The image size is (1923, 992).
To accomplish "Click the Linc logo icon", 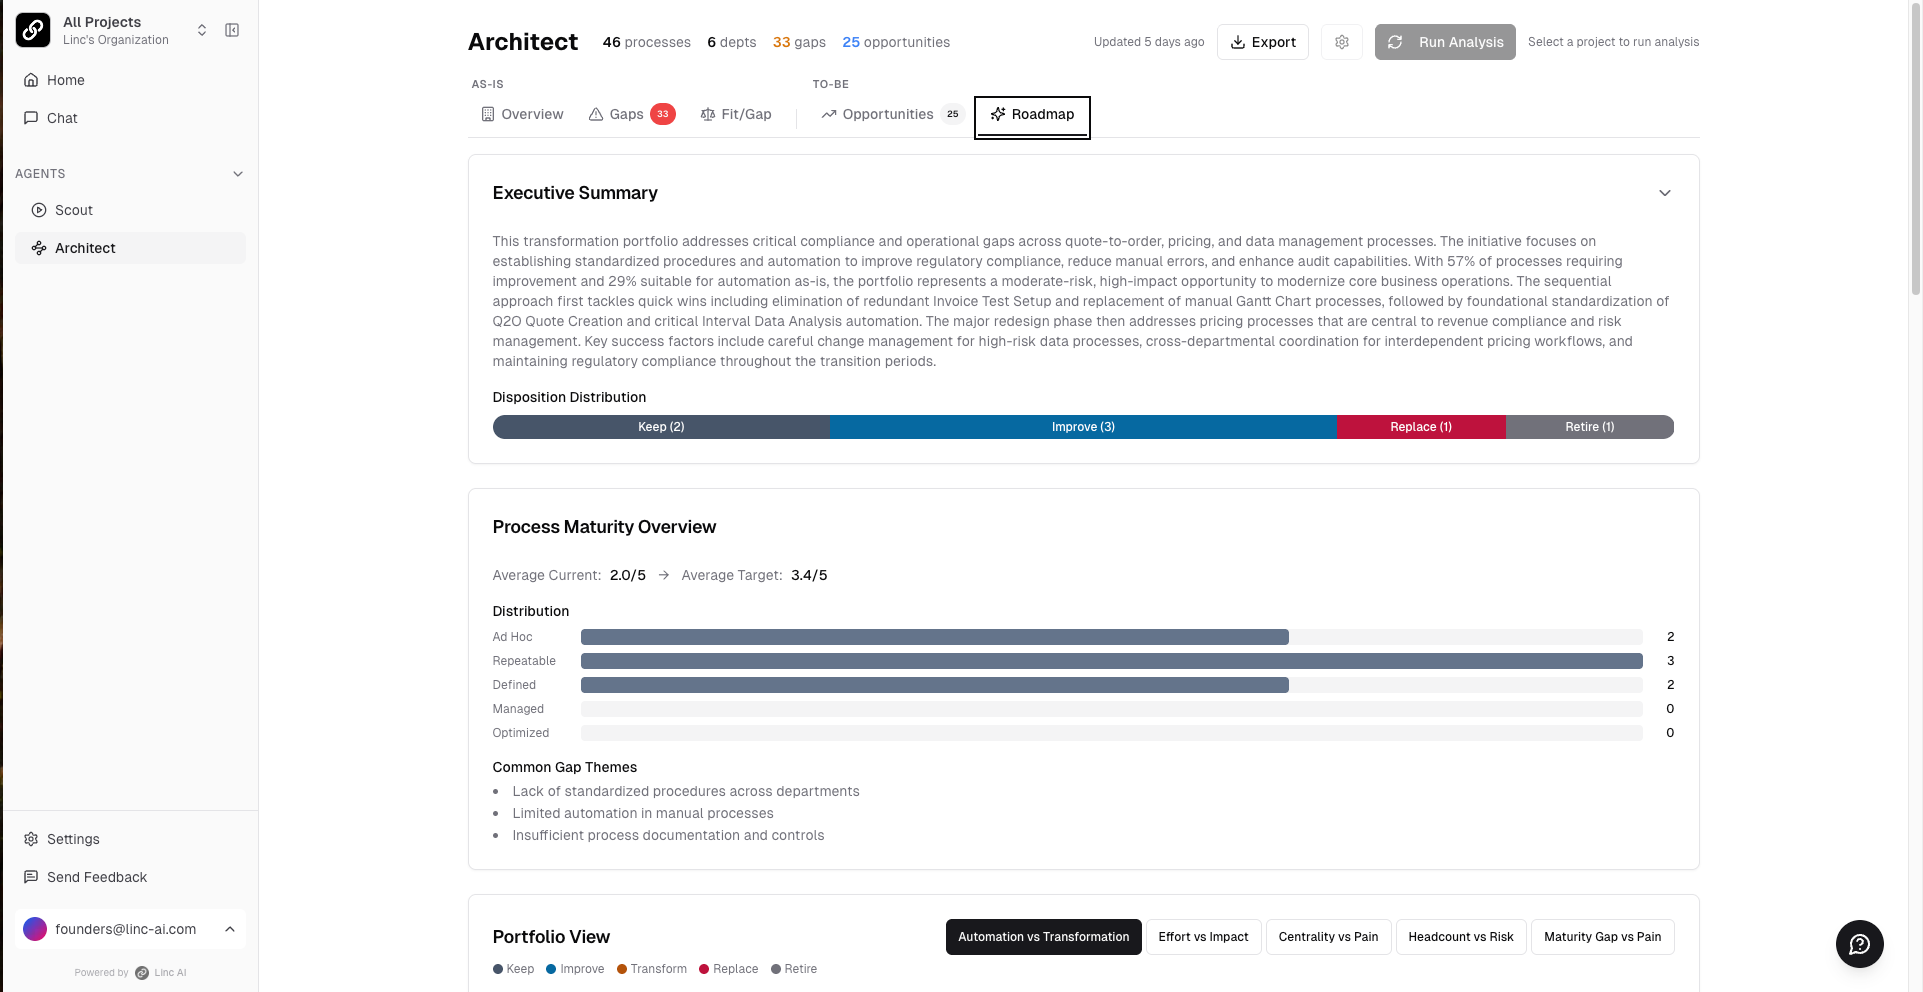I will coord(33,30).
